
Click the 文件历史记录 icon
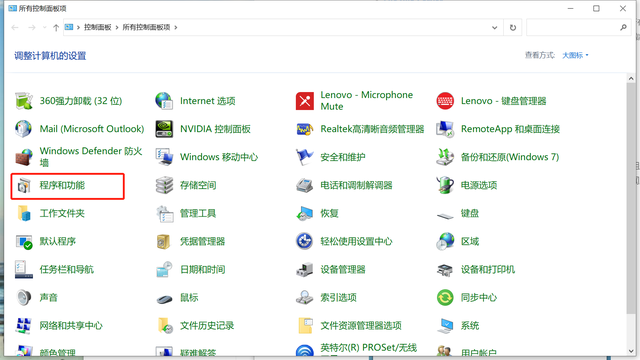pyautogui.click(x=164, y=326)
